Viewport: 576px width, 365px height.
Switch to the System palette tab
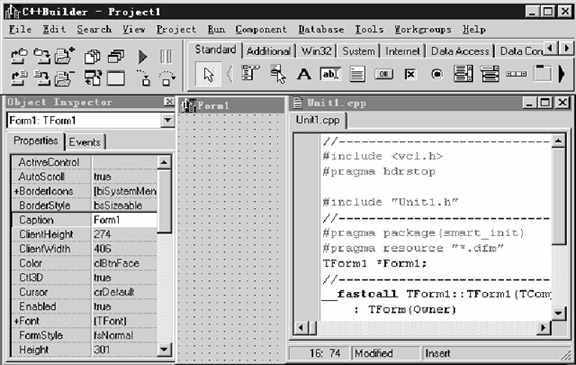click(x=359, y=51)
